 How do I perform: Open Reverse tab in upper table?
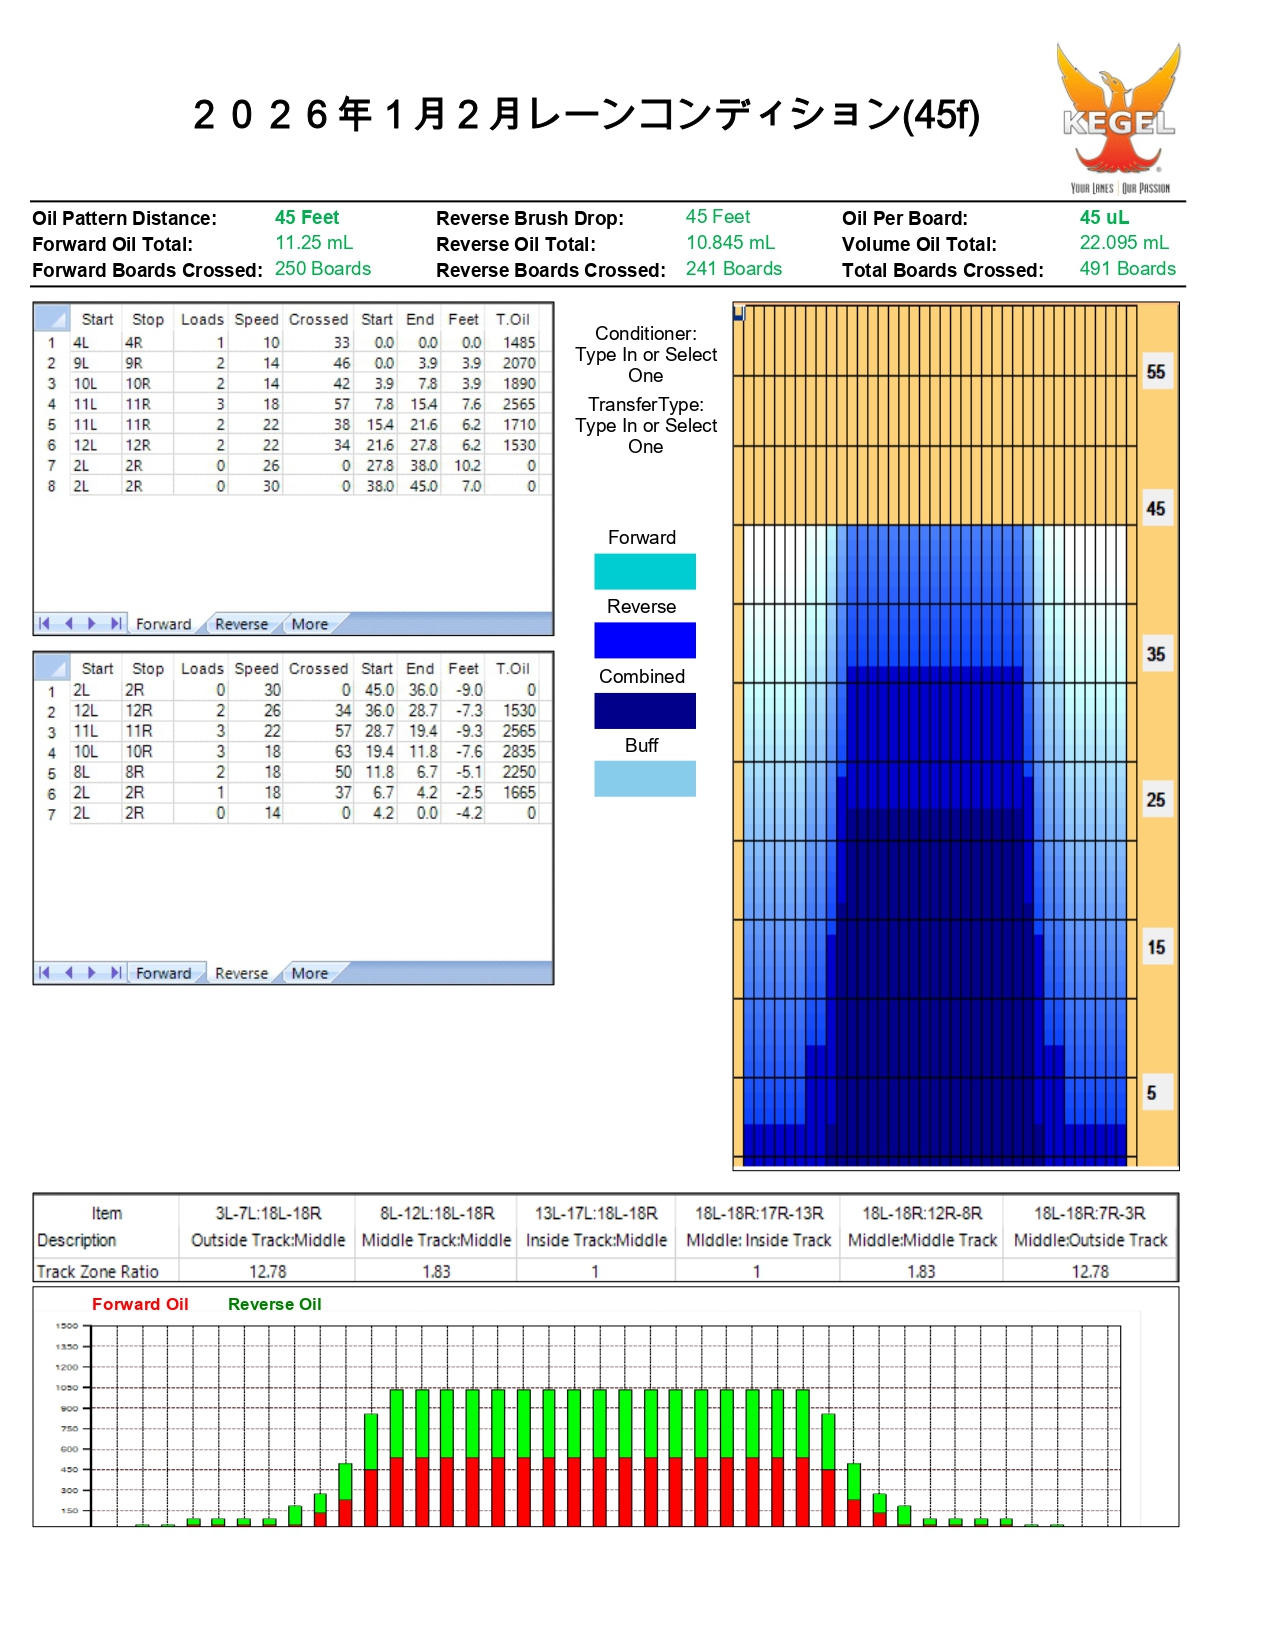pos(241,624)
